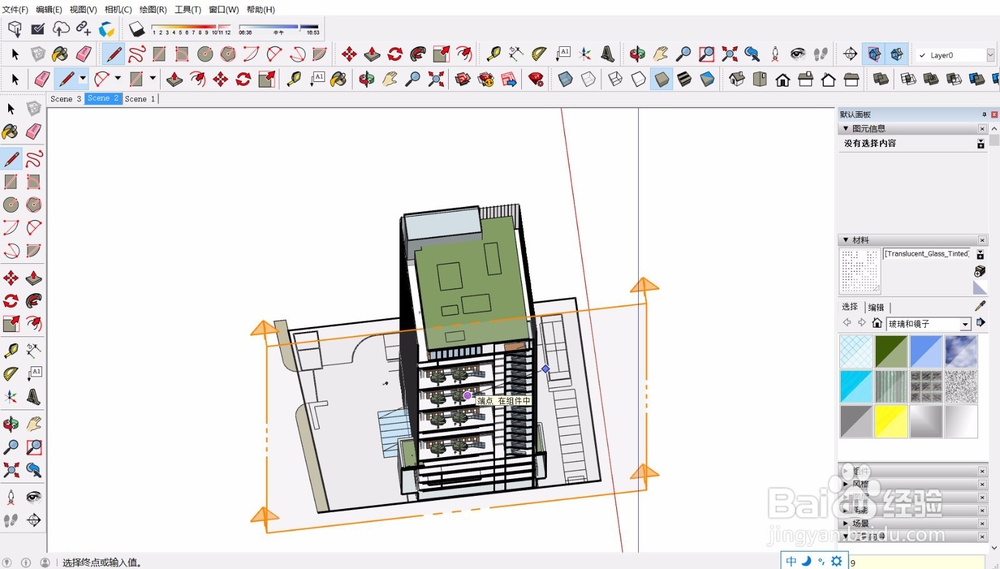Pick the dark green glass swatch
Screen dimensions: 1000x569
[x=891, y=351]
